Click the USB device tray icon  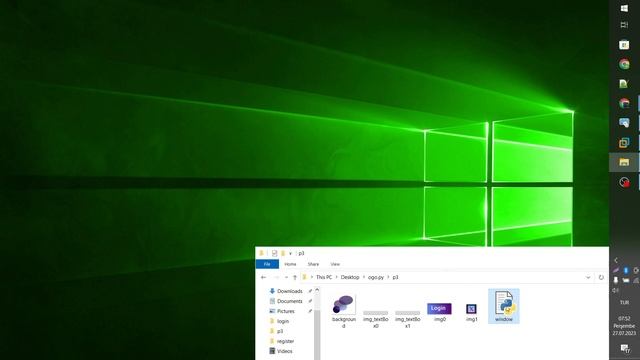pos(616,280)
